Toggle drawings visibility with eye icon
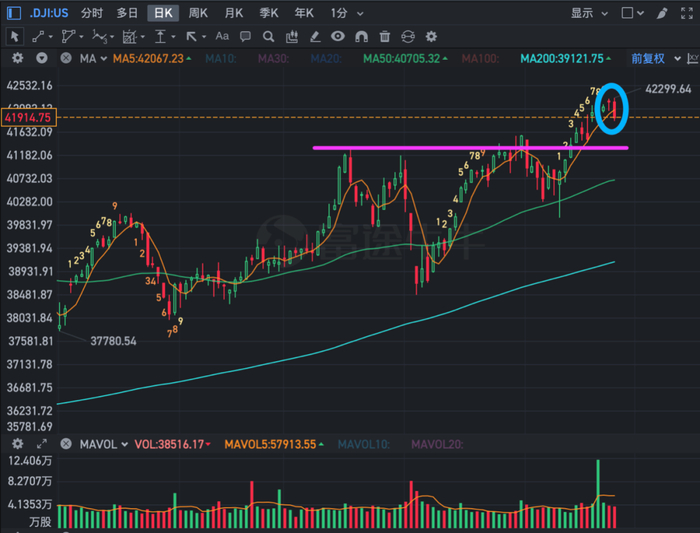700x533 pixels. (x=338, y=36)
